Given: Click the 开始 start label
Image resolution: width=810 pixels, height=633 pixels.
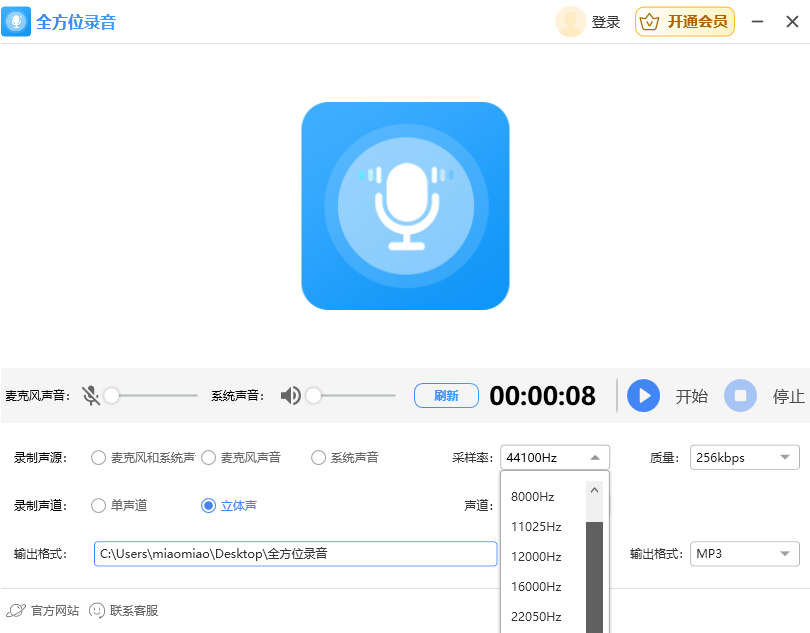Looking at the screenshot, I should point(692,396).
